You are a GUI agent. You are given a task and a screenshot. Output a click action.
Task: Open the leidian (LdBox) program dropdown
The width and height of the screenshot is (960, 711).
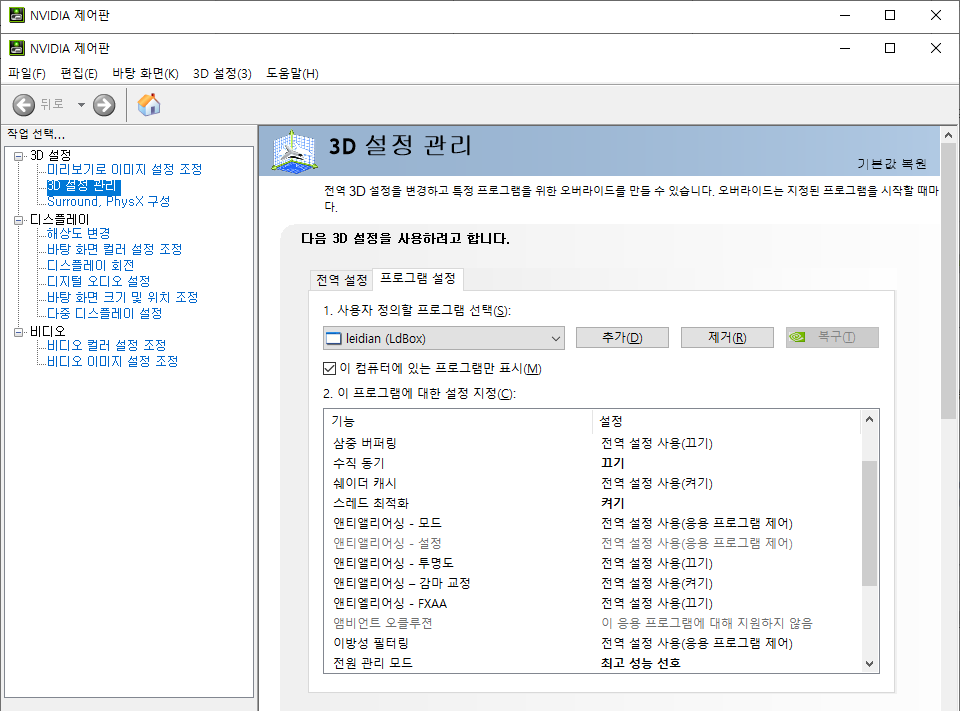coord(443,338)
